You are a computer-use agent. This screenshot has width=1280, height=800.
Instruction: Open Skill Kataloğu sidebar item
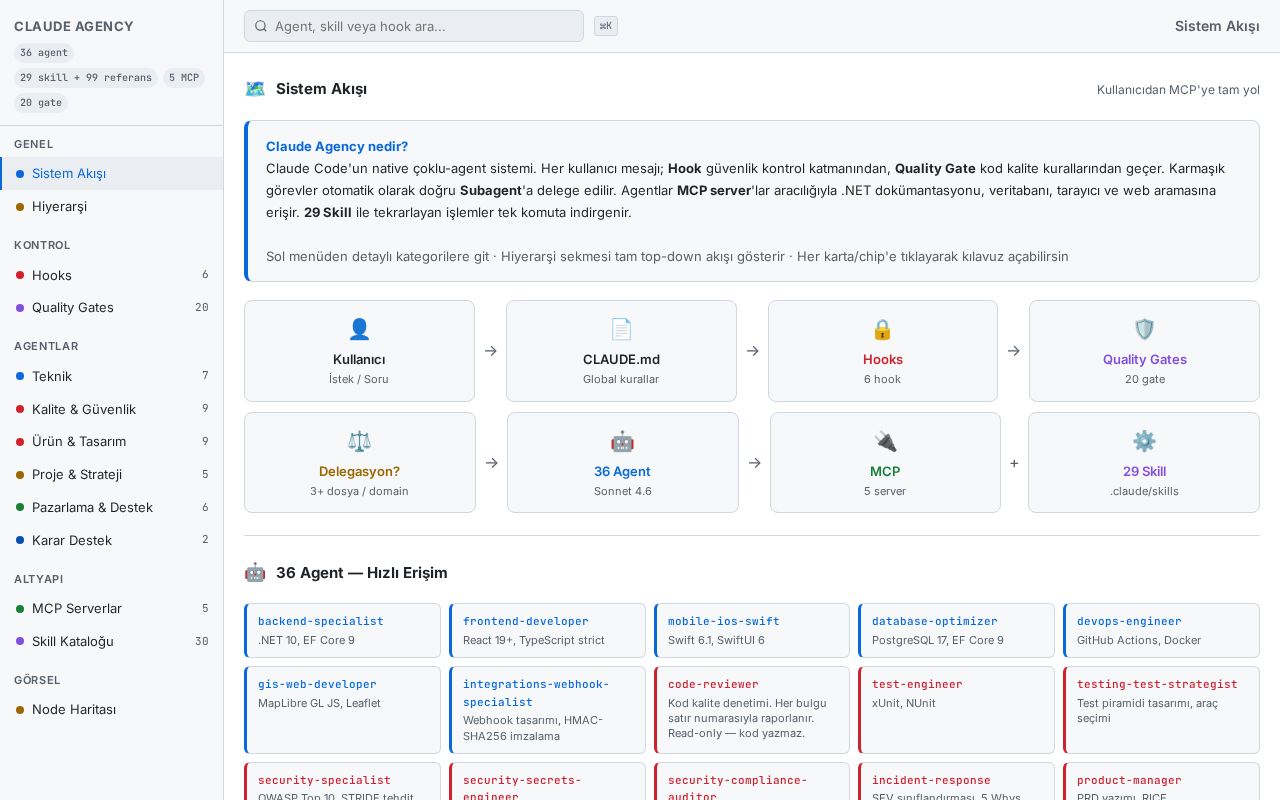pos(112,641)
